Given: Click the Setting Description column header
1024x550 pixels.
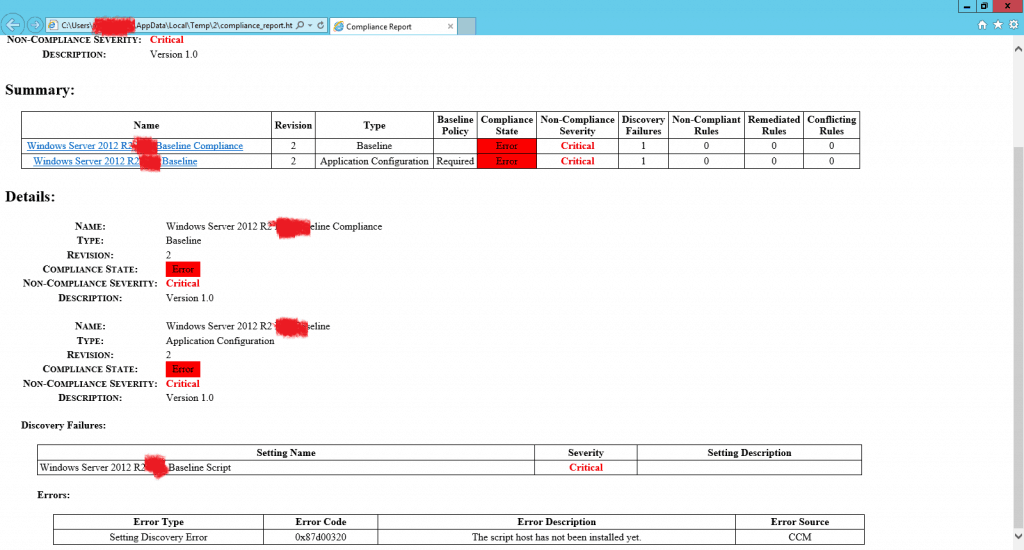Looking at the screenshot, I should [749, 453].
